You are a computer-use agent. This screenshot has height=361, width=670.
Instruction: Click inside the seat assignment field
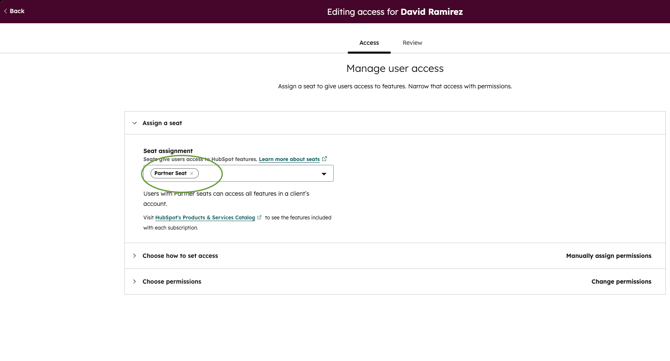[238, 173]
